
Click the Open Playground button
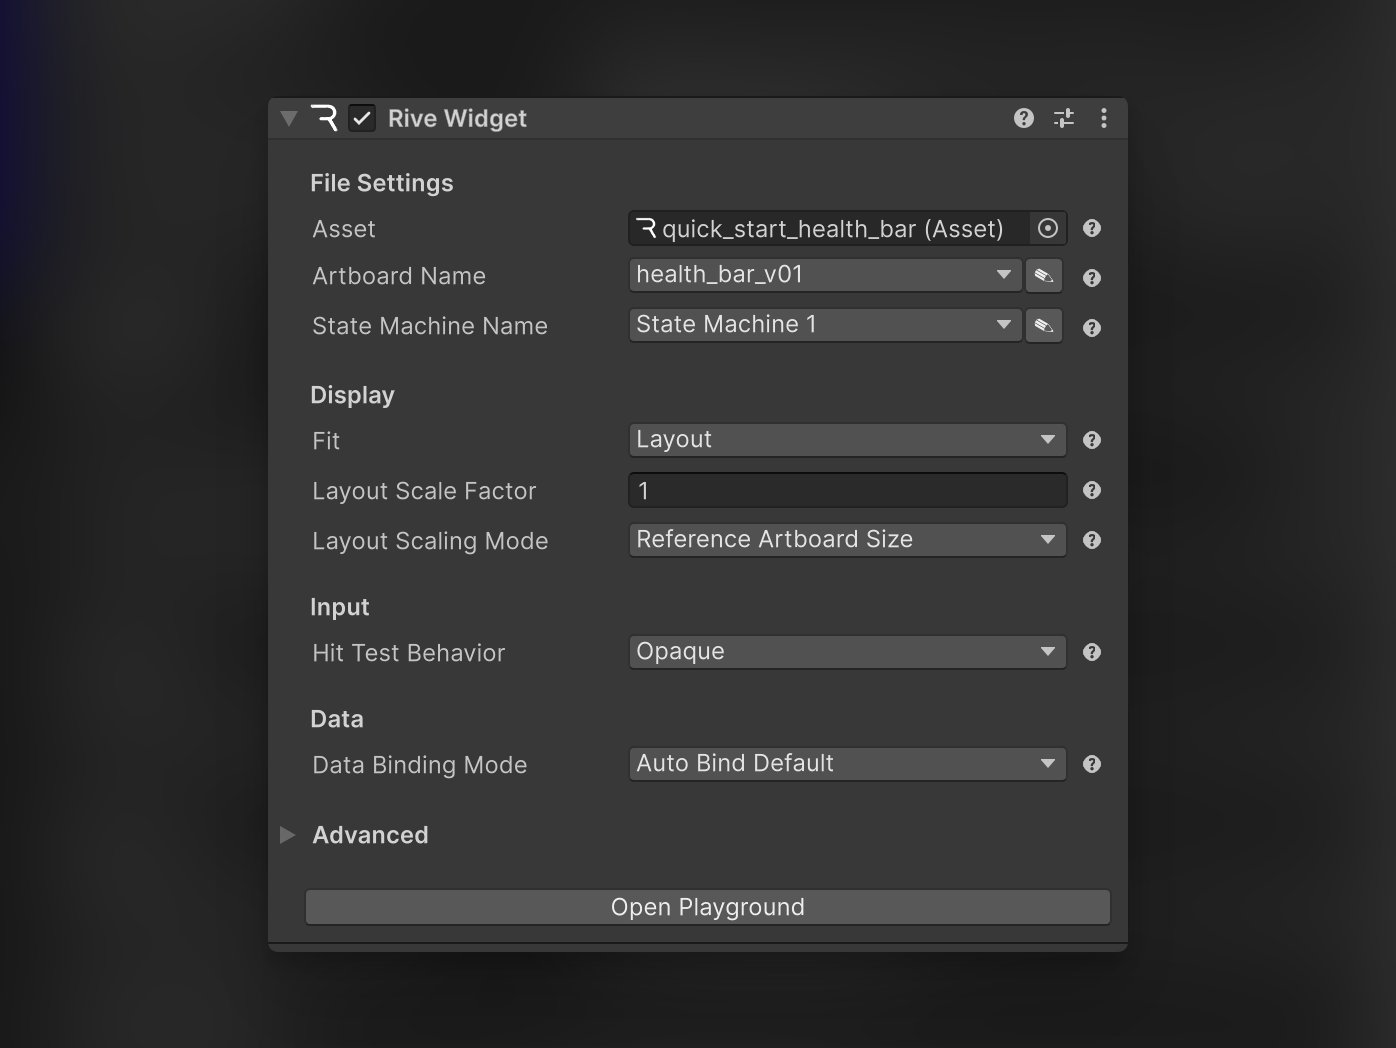(x=707, y=907)
